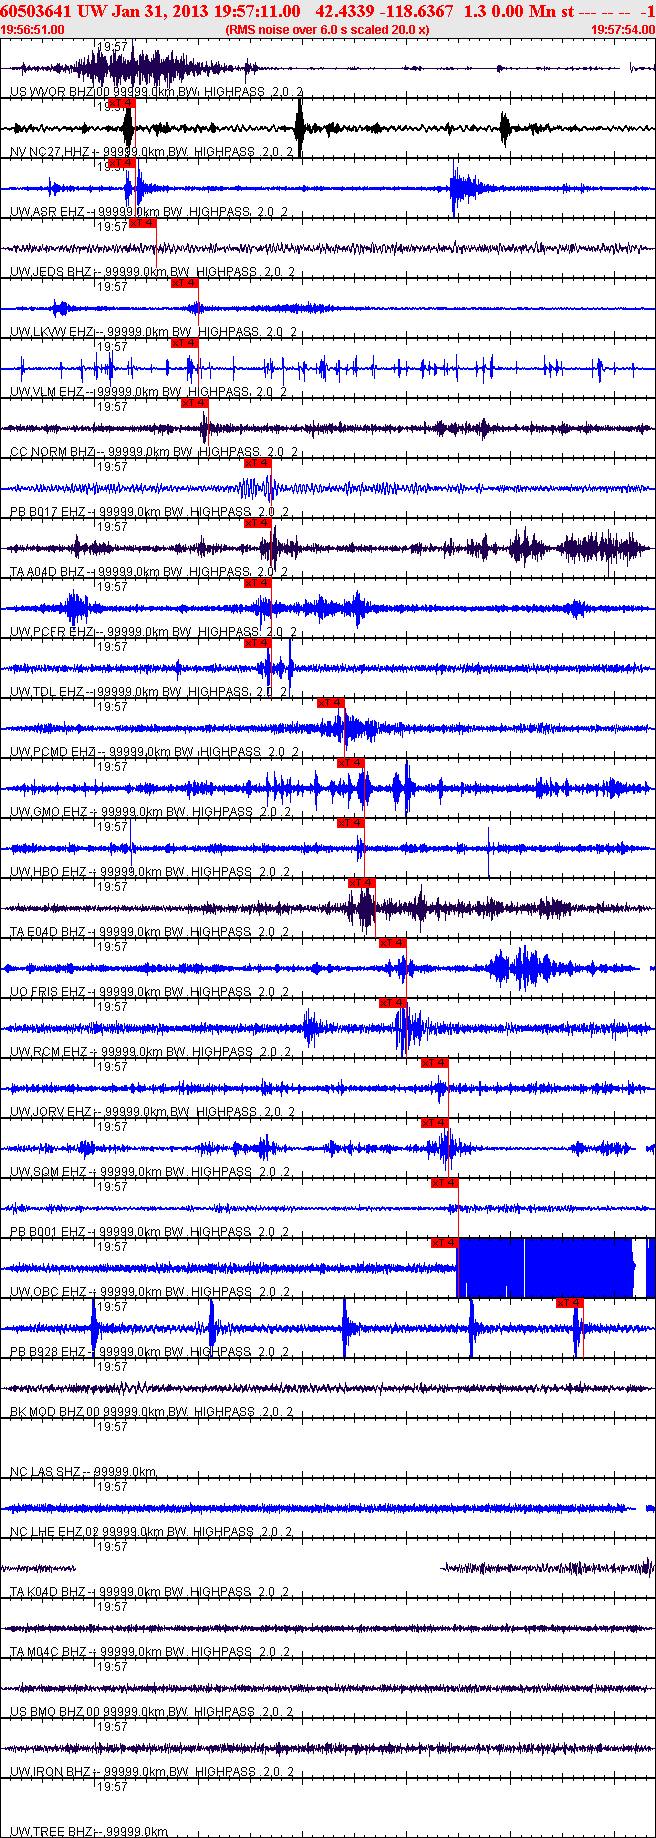This screenshot has height=1838, width=656.
Task: Click the red pick flag on UW PCMD trace
Action: pyautogui.click(x=330, y=703)
